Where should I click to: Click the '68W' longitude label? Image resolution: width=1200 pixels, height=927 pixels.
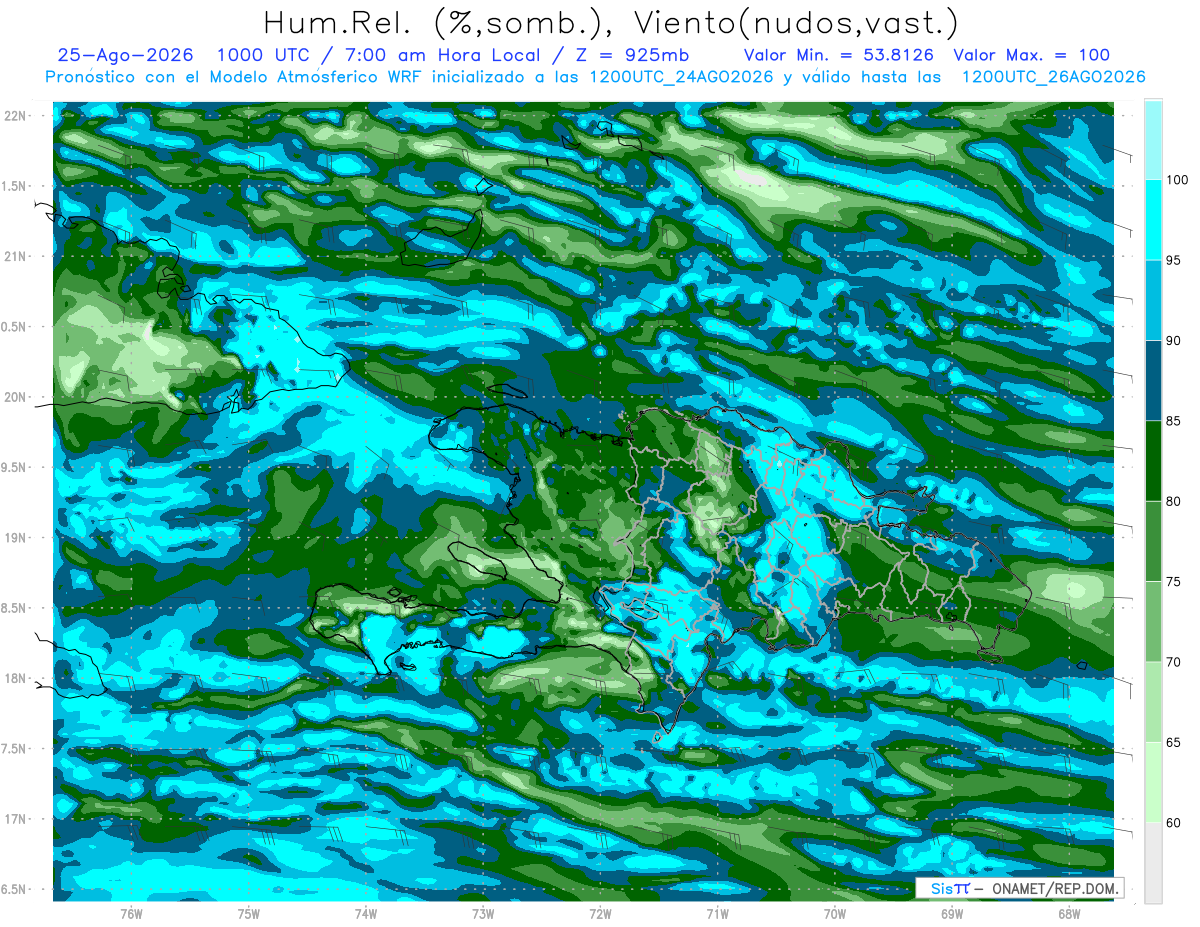[x=1069, y=913]
